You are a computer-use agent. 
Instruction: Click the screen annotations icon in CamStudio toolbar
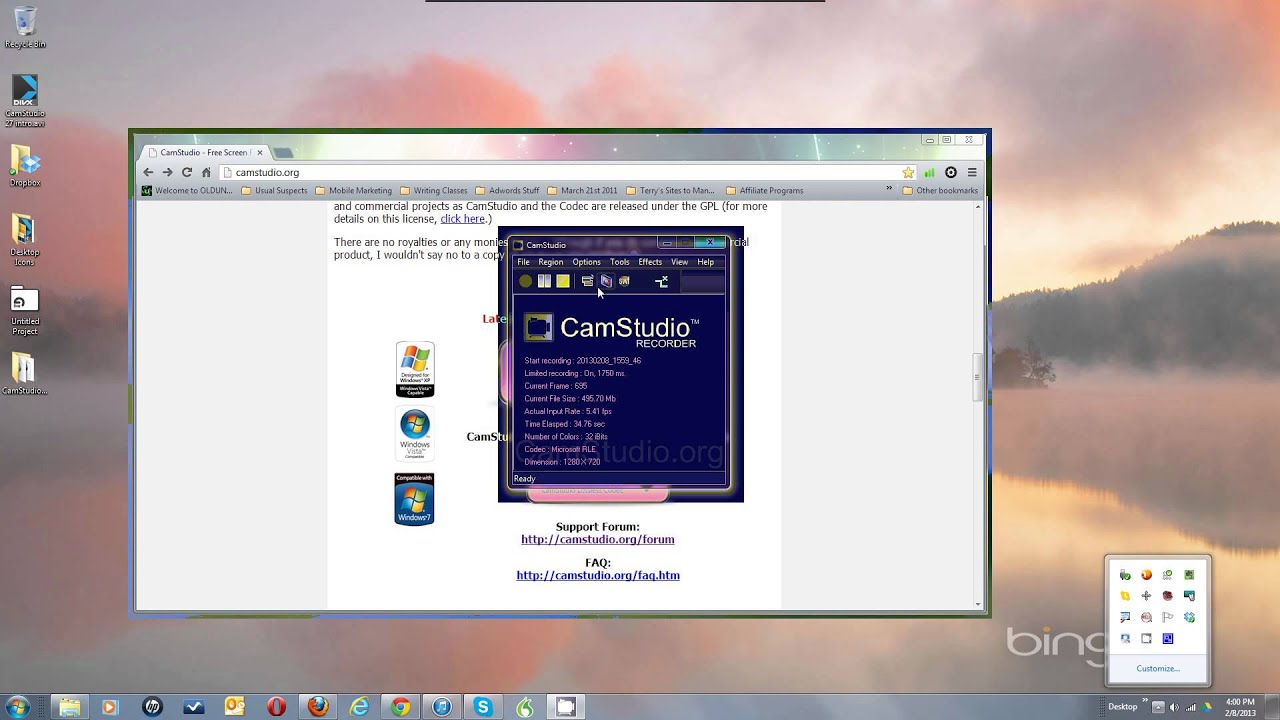click(x=661, y=282)
